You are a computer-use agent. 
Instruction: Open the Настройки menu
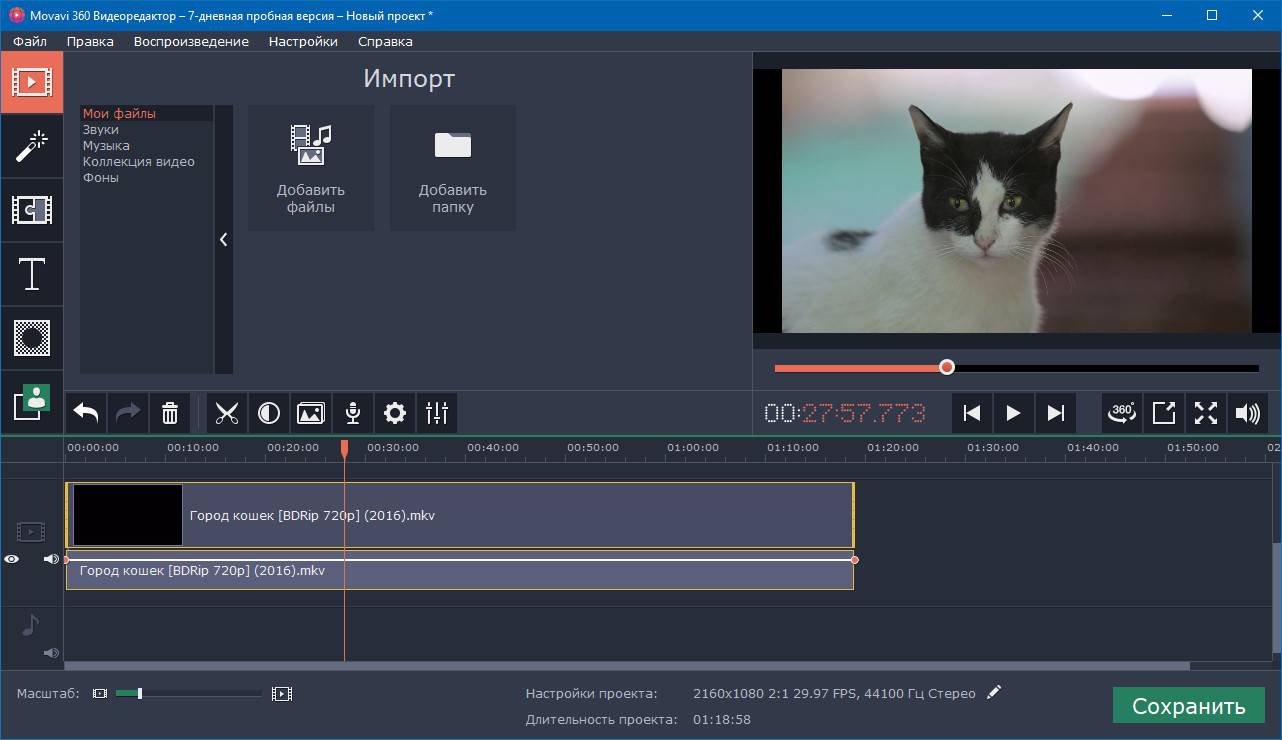coord(303,41)
